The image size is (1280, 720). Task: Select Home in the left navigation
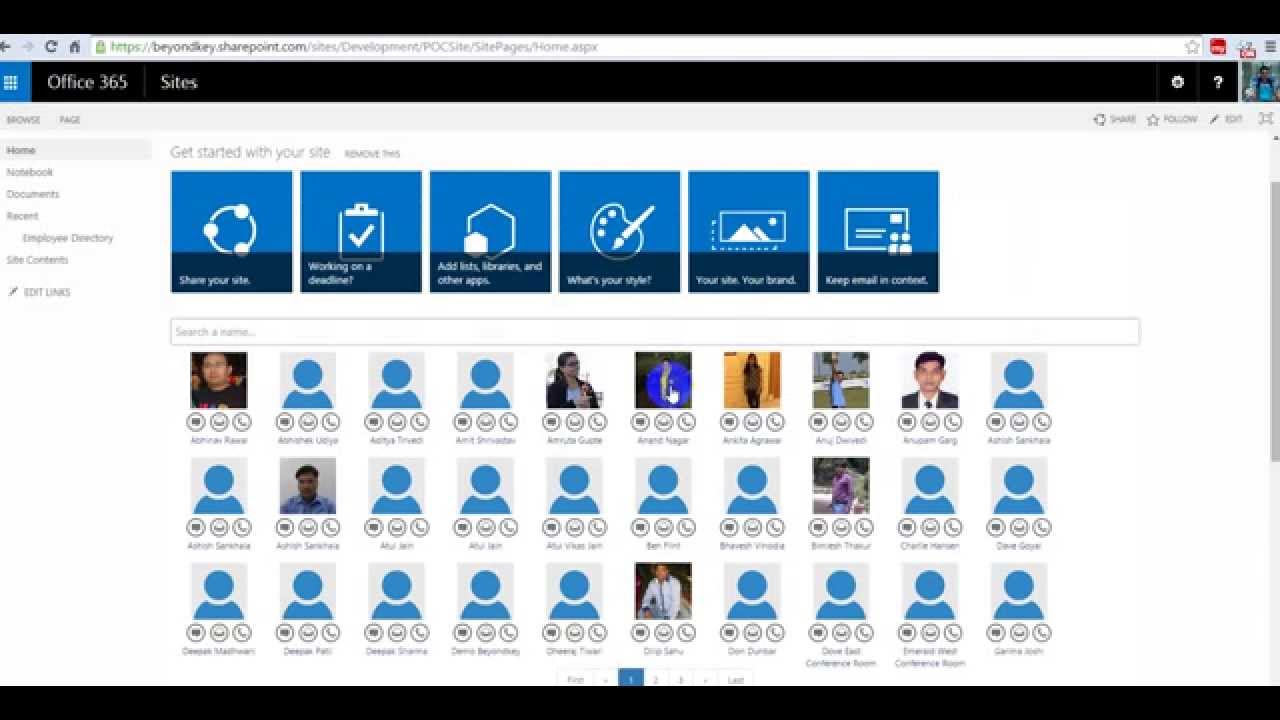[21, 150]
